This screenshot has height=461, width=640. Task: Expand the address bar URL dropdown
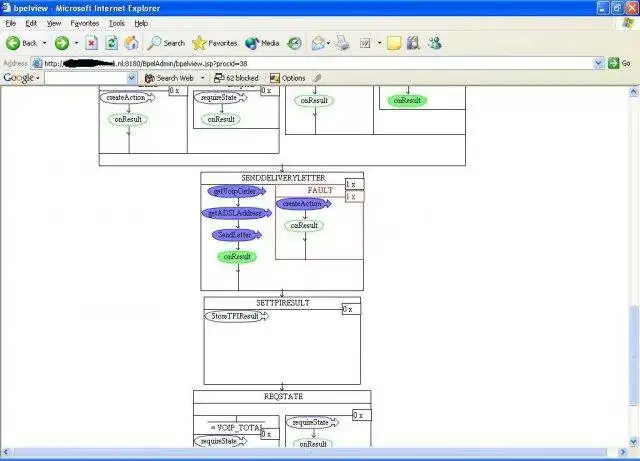pyautogui.click(x=599, y=63)
